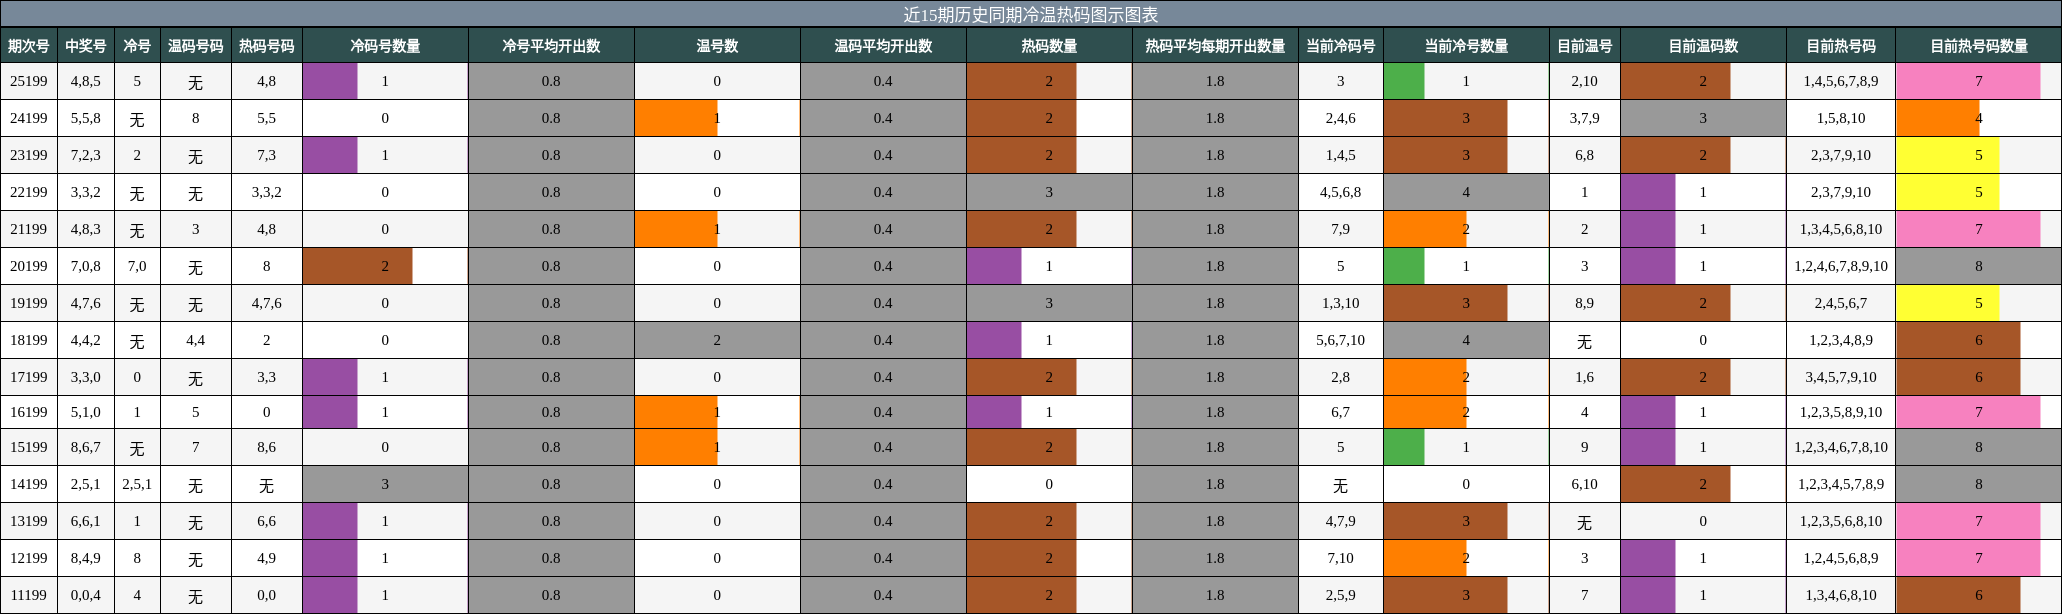Select the gray 当前冷号数量 bar in row 22199
Viewport: 2062px width, 614px height.
1466,192
